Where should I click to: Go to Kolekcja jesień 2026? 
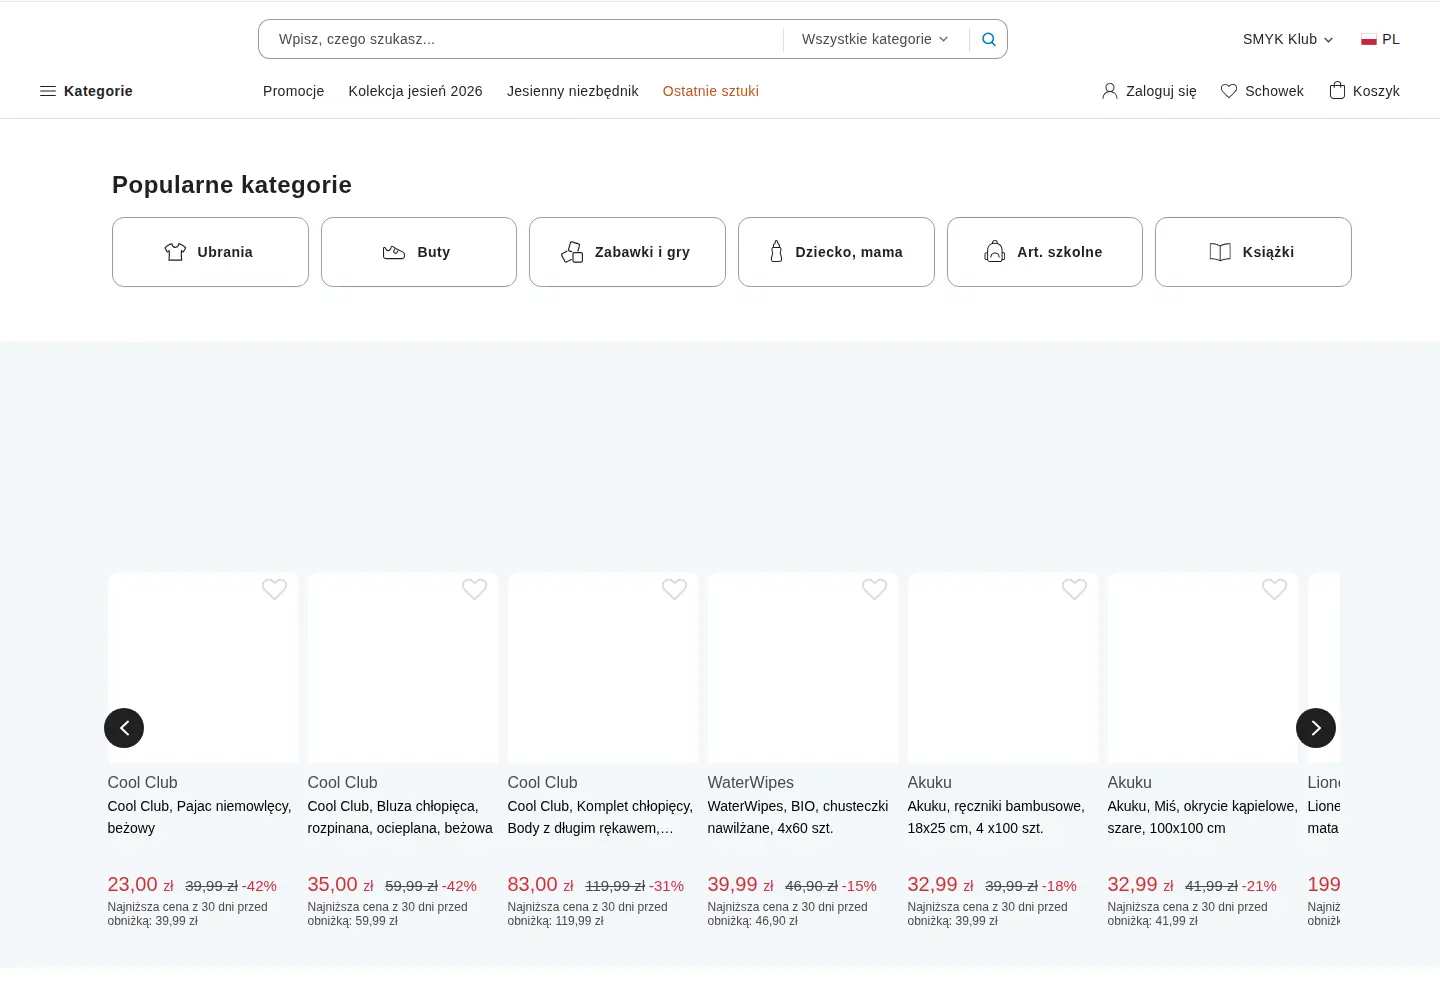tap(415, 91)
